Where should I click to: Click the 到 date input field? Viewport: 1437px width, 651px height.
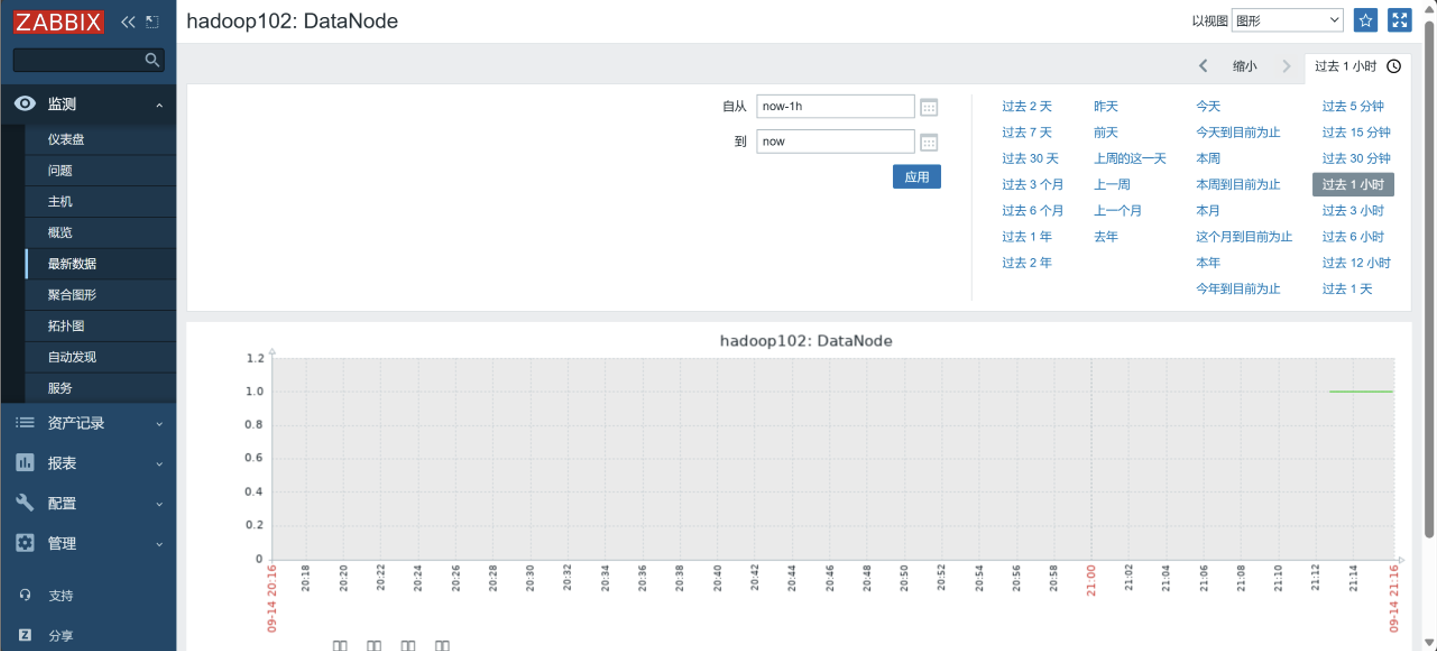click(835, 141)
